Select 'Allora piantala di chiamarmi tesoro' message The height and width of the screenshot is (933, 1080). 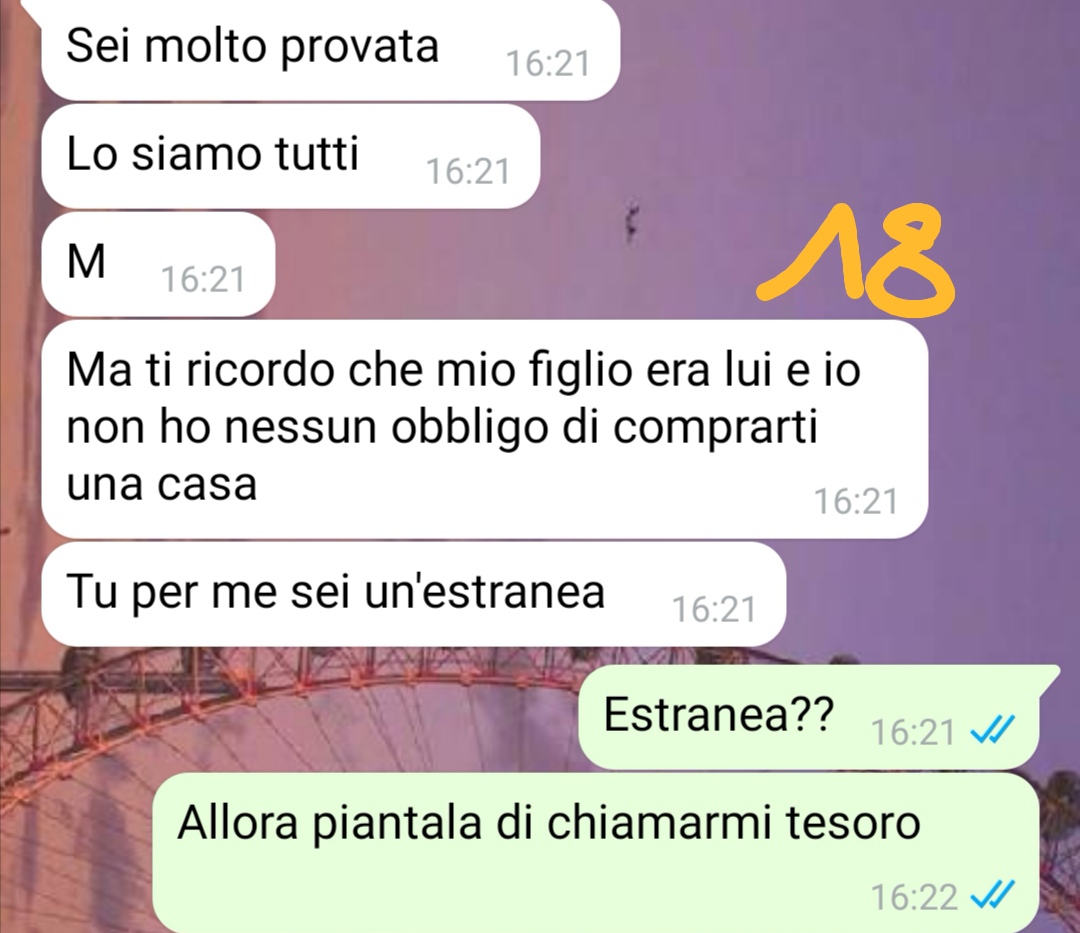click(x=595, y=852)
